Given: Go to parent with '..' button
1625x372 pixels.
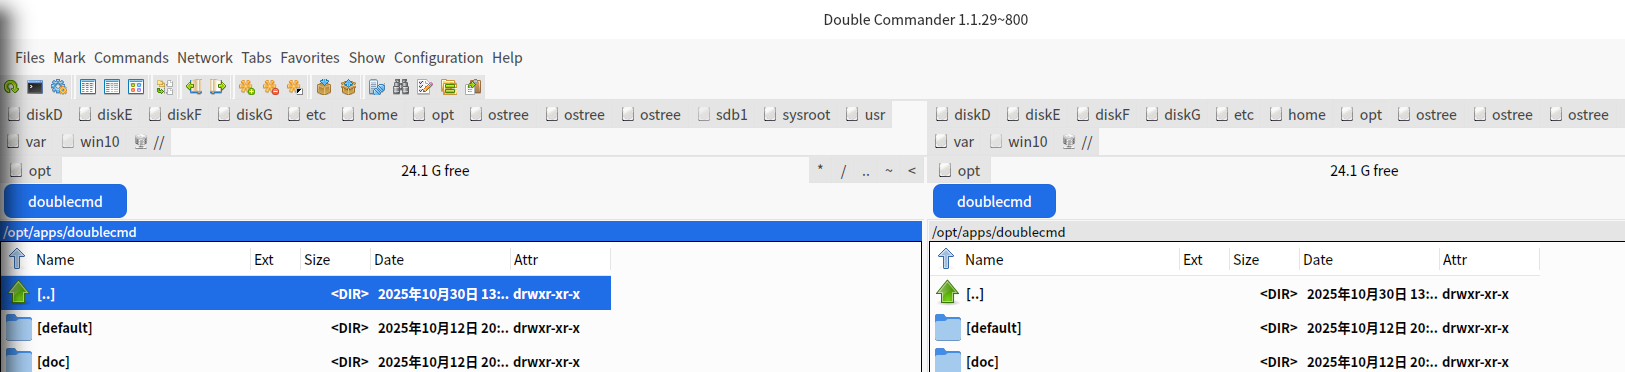Looking at the screenshot, I should pyautogui.click(x=866, y=171).
